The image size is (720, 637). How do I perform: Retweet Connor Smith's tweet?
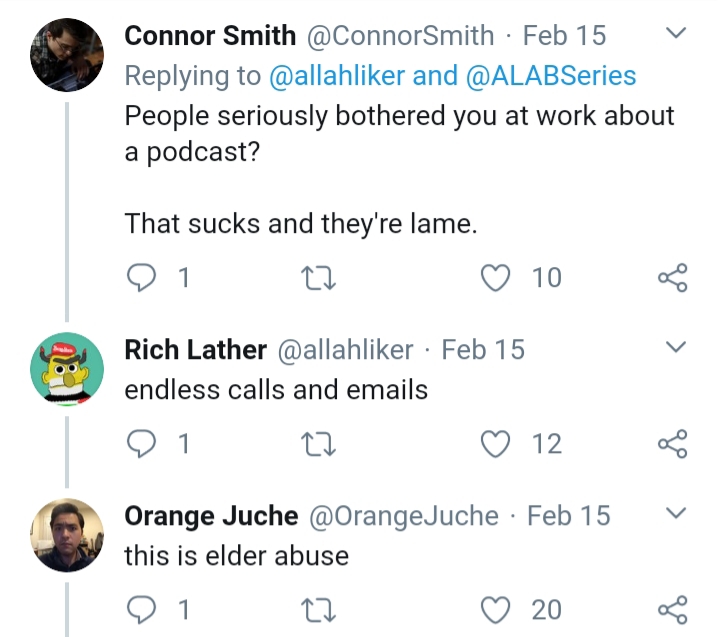(318, 278)
